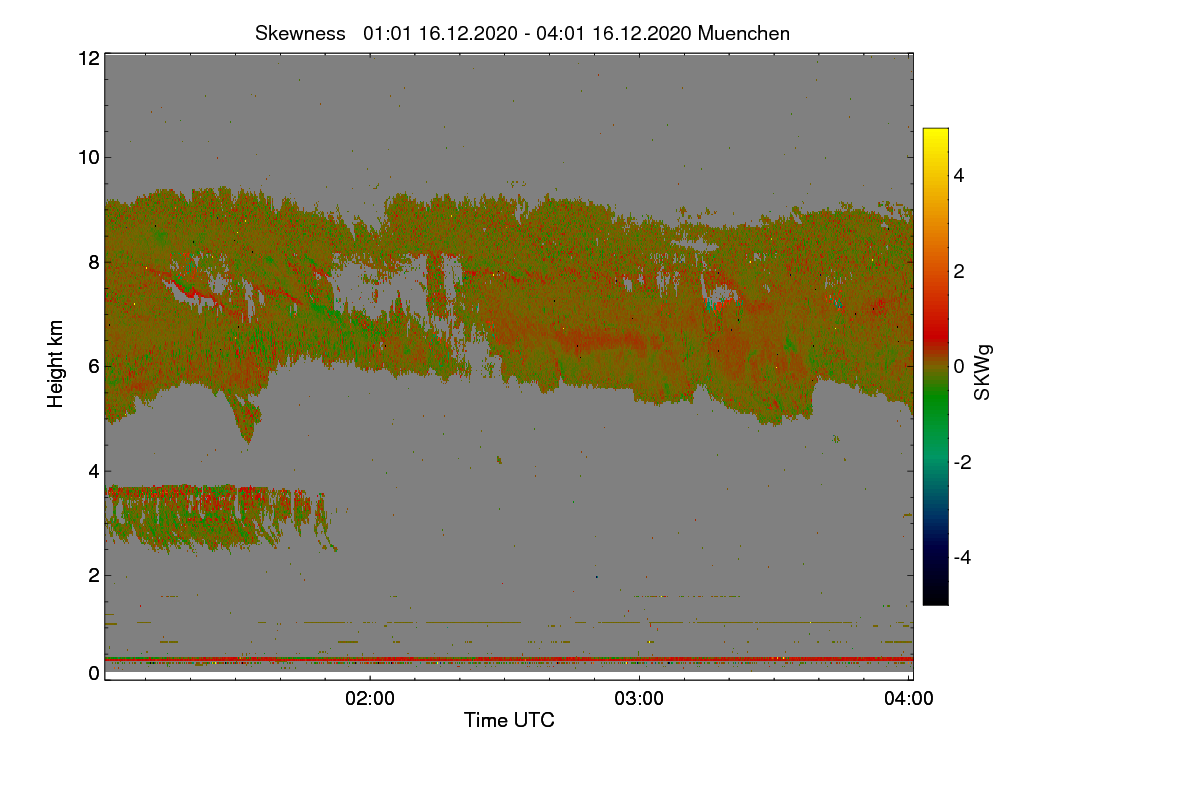Screen dimensions: 1200x800
Task: Click the y-axis tick label 8
Action: point(94,262)
